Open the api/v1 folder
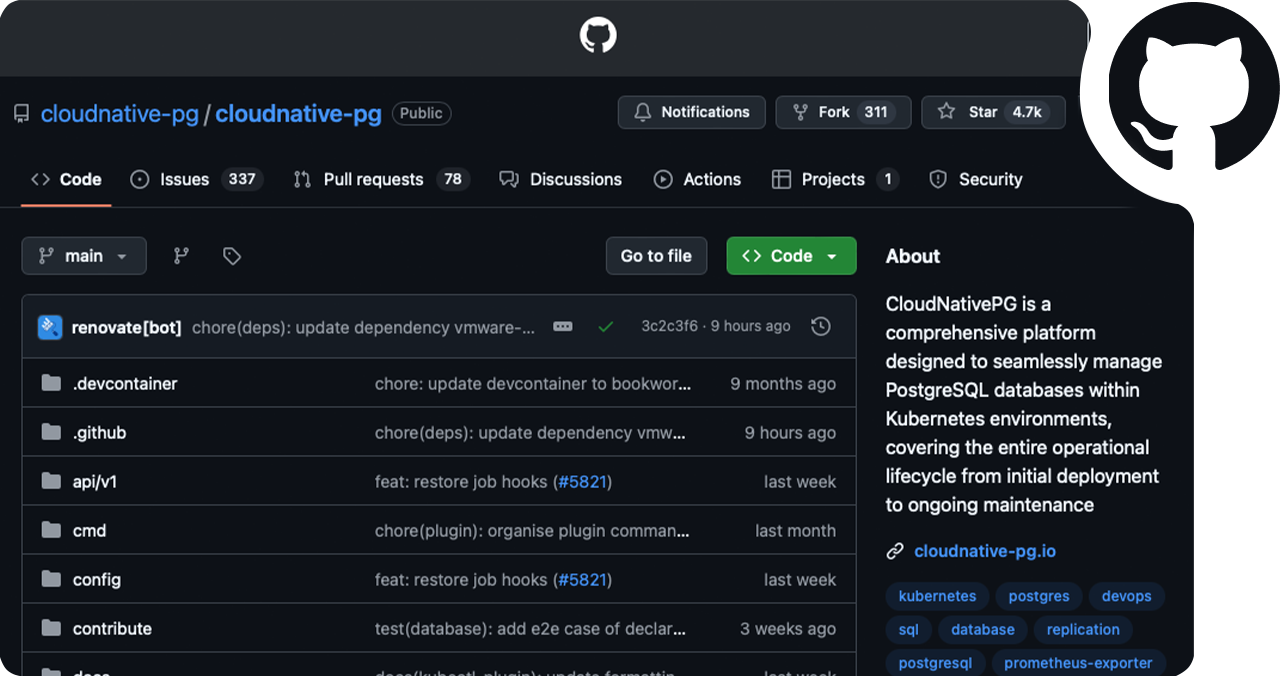Viewport: 1280px width, 676px height. click(95, 482)
